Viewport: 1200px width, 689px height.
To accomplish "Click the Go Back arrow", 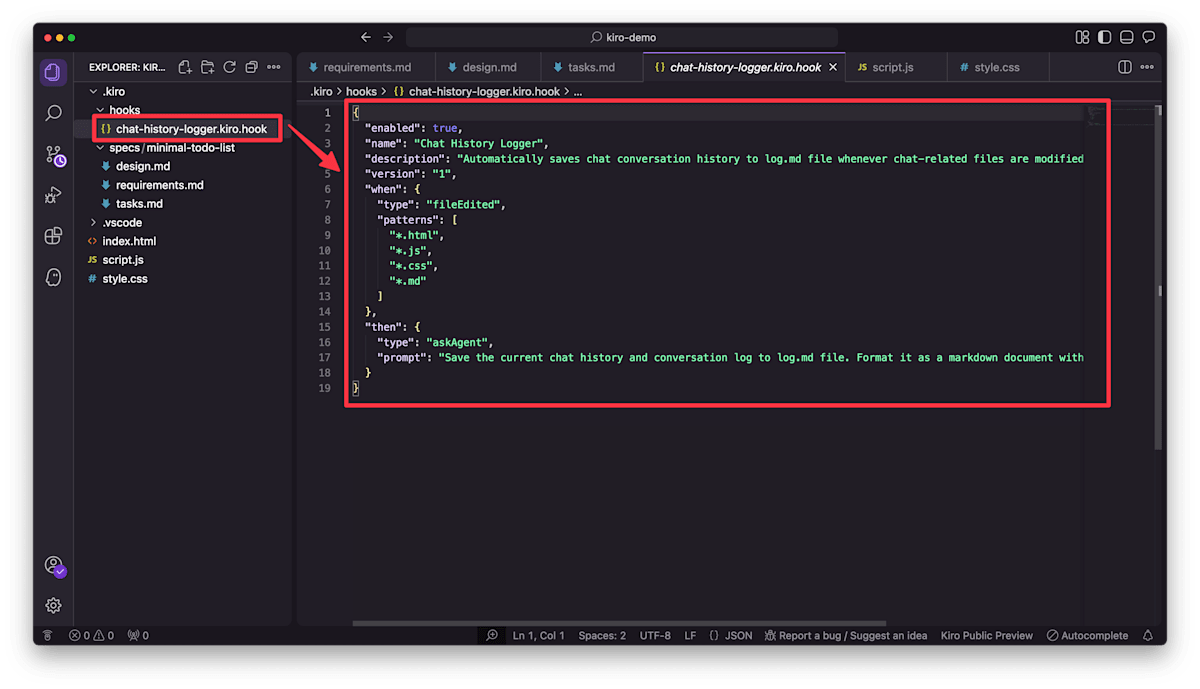I will click(366, 37).
